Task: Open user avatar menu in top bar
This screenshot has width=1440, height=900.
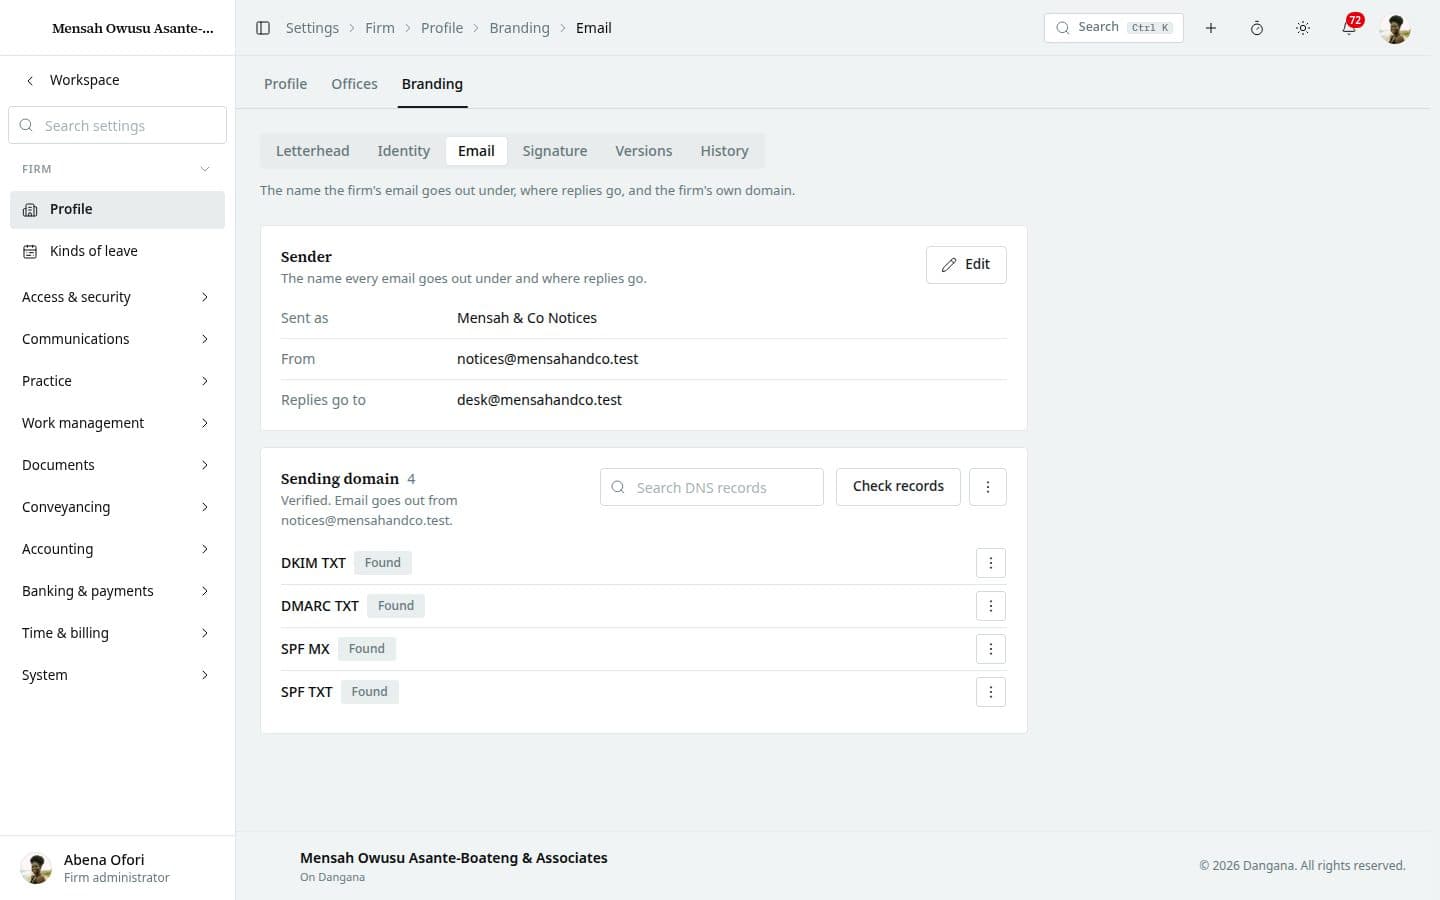Action: 1395,28
